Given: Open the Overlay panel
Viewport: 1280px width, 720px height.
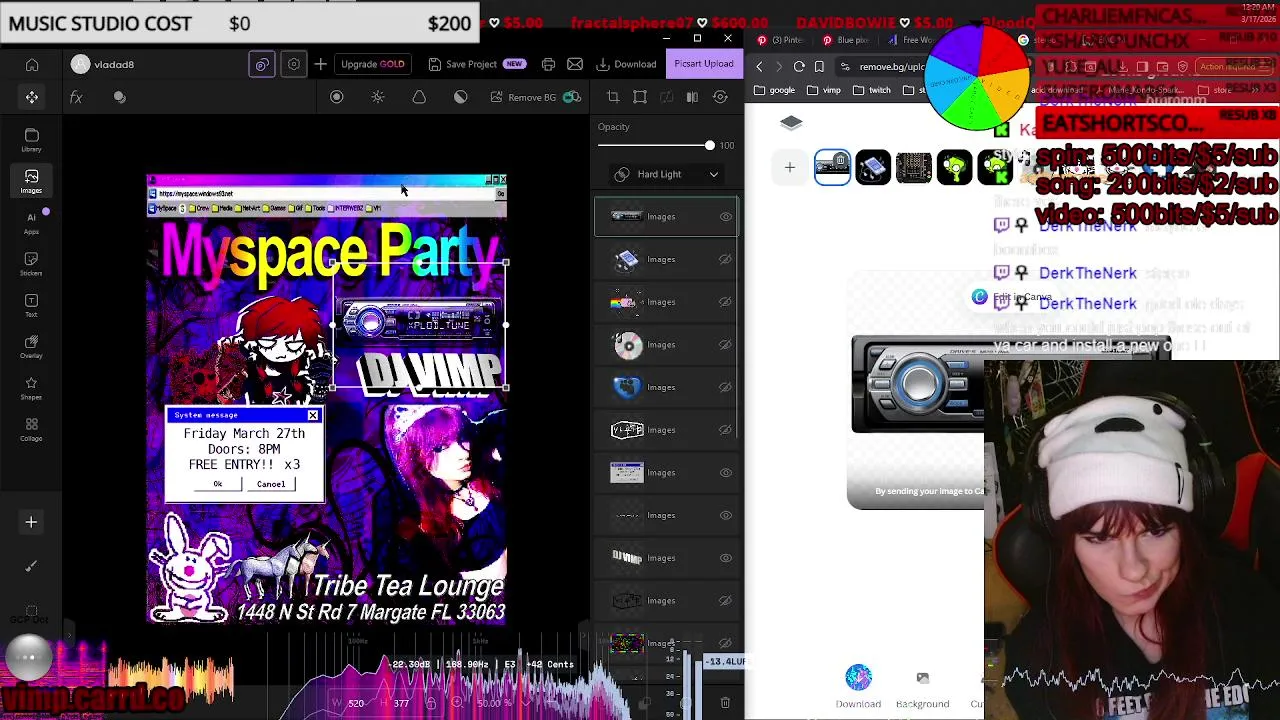Looking at the screenshot, I should click(x=32, y=346).
